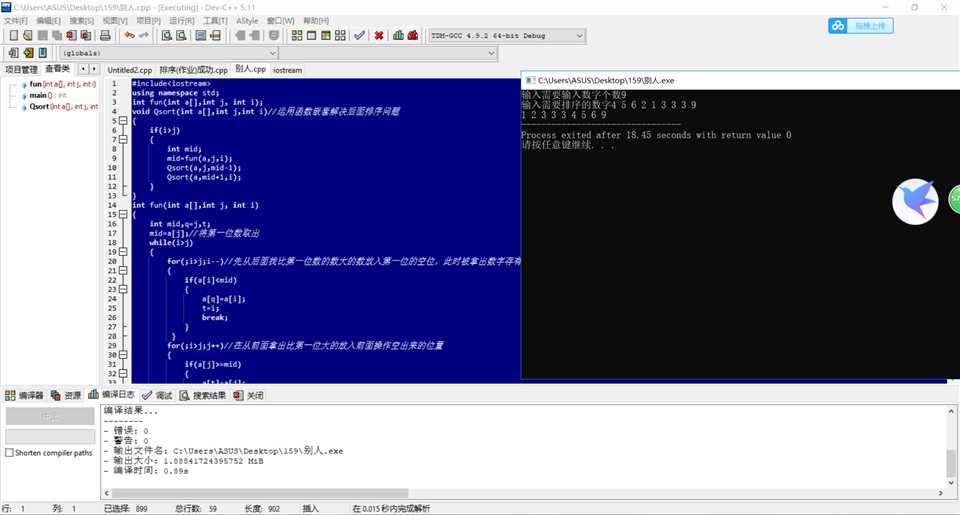
Task: Select Qsort in the class browser
Action: pyautogui.click(x=61, y=106)
